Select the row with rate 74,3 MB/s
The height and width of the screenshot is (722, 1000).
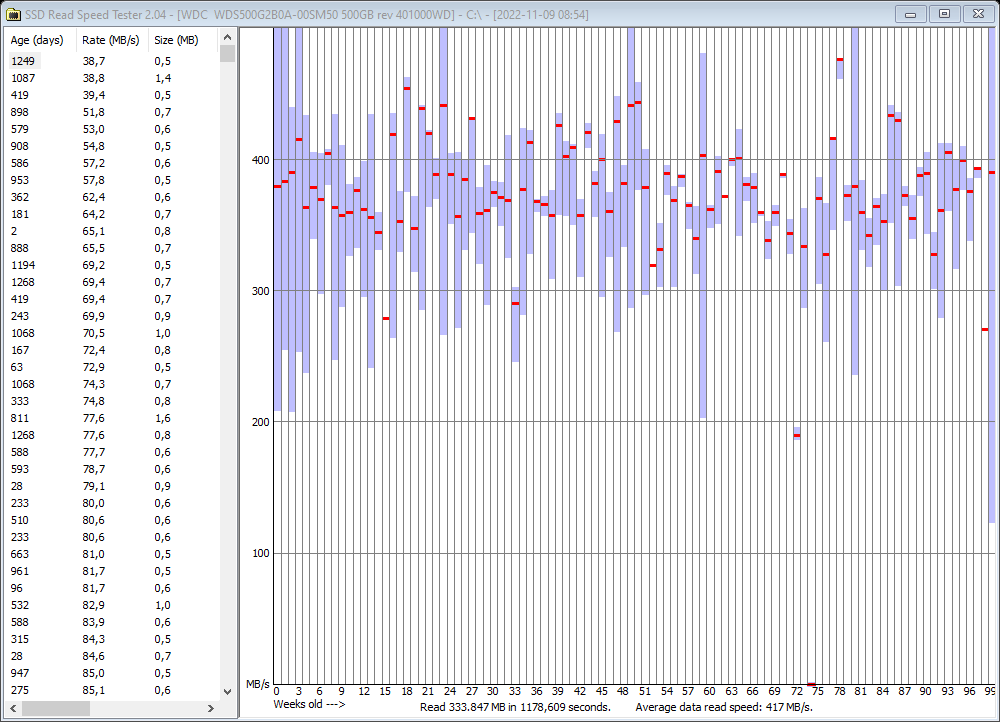click(x=112, y=384)
